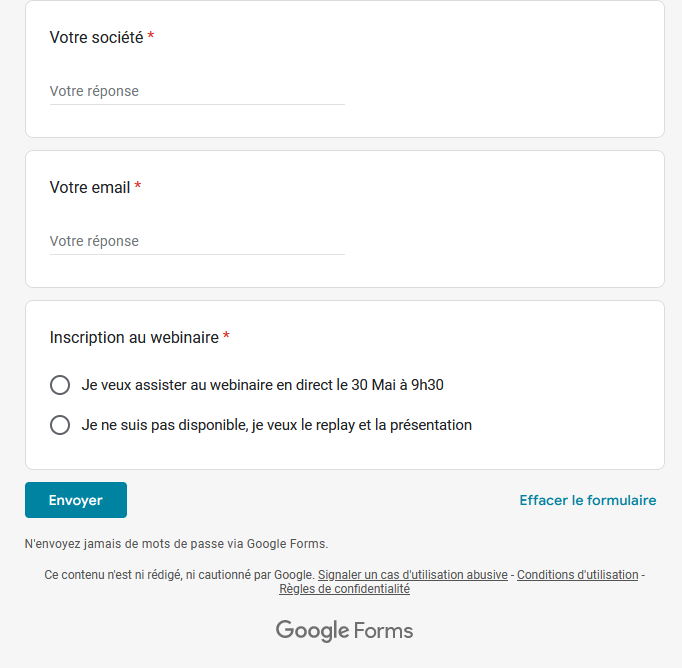Submit the form with the Envoyer button
The height and width of the screenshot is (668, 682).
(76, 500)
